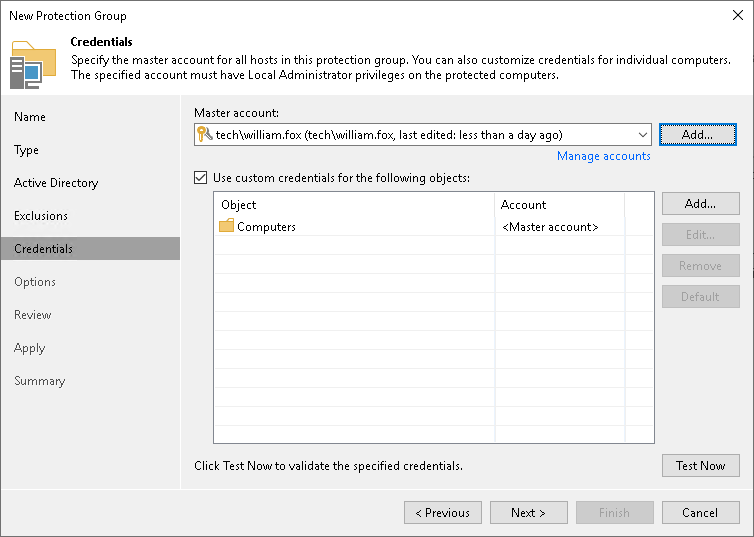The height and width of the screenshot is (537, 754).
Task: Click the key icon in Master account field
Action: click(x=204, y=134)
